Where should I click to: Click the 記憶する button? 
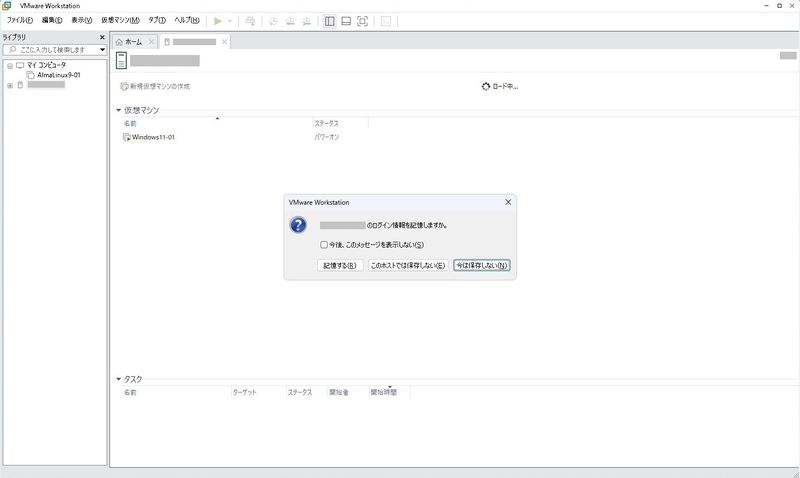(x=340, y=265)
